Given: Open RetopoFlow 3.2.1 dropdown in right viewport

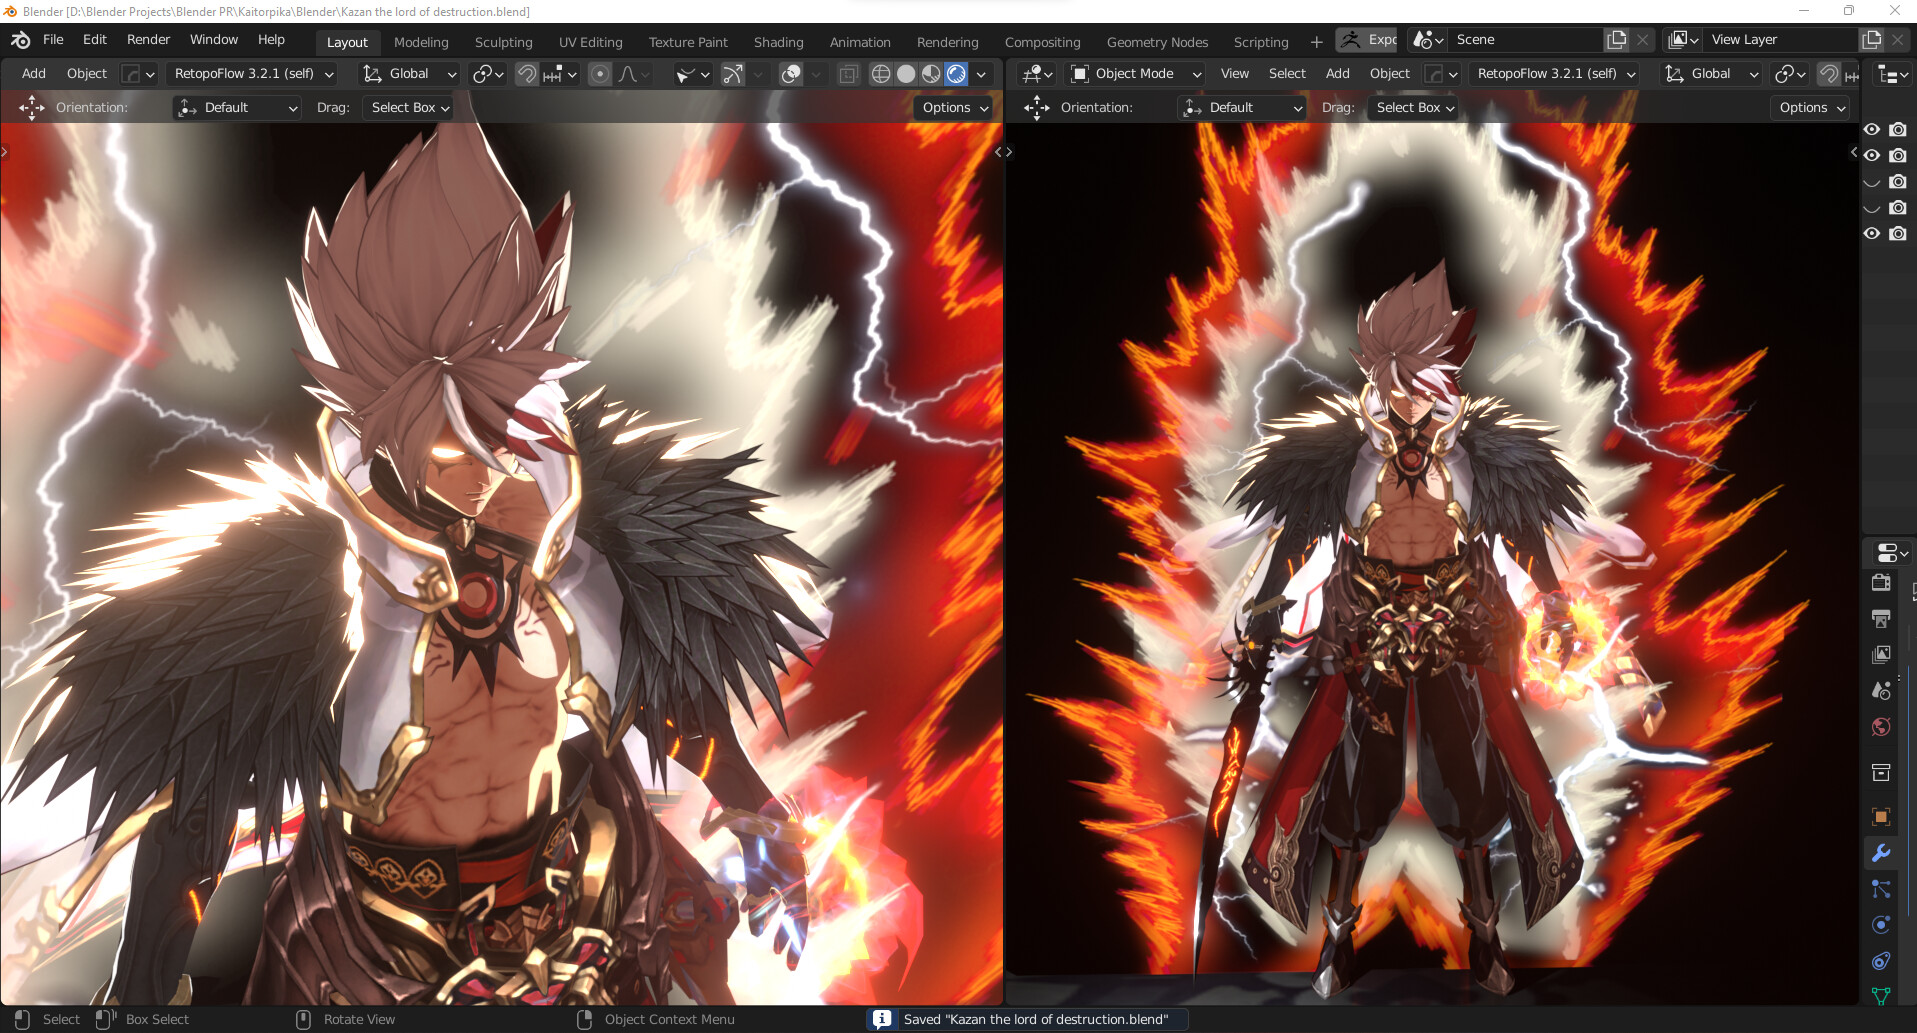Looking at the screenshot, I should tap(1555, 74).
